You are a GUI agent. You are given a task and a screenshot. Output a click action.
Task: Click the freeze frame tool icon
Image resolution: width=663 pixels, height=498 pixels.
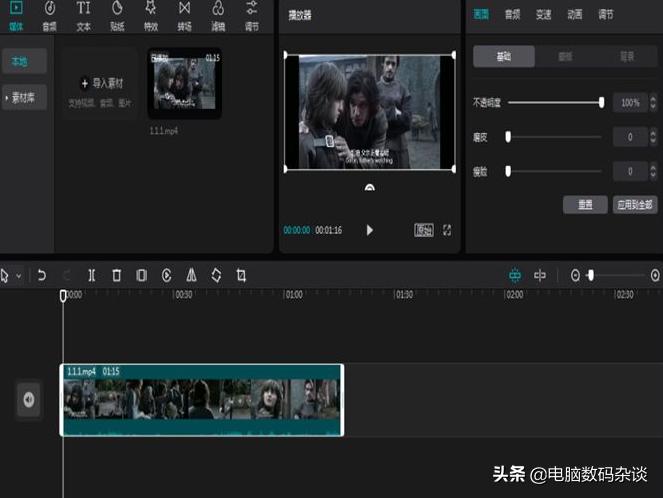click(x=142, y=276)
